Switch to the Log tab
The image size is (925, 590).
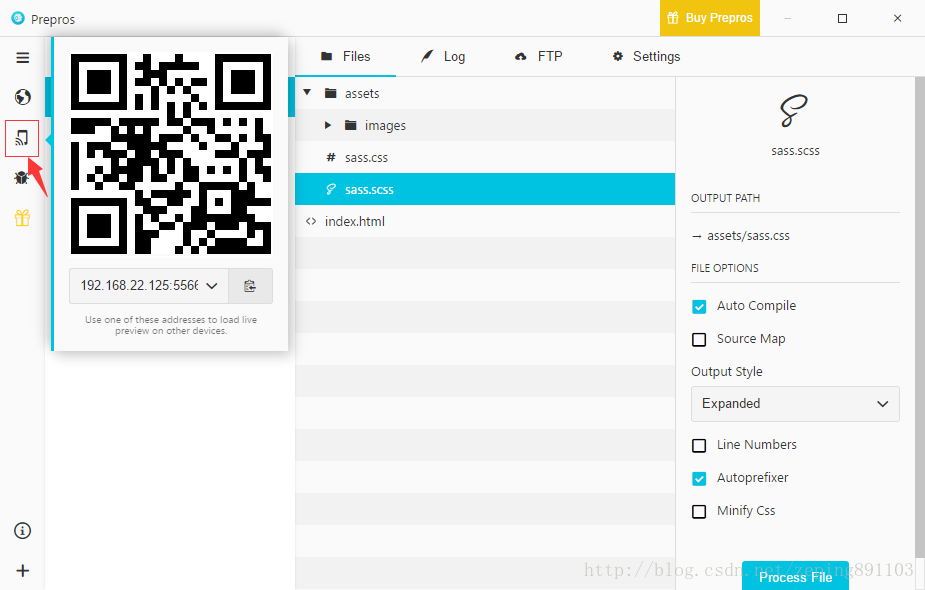click(443, 57)
